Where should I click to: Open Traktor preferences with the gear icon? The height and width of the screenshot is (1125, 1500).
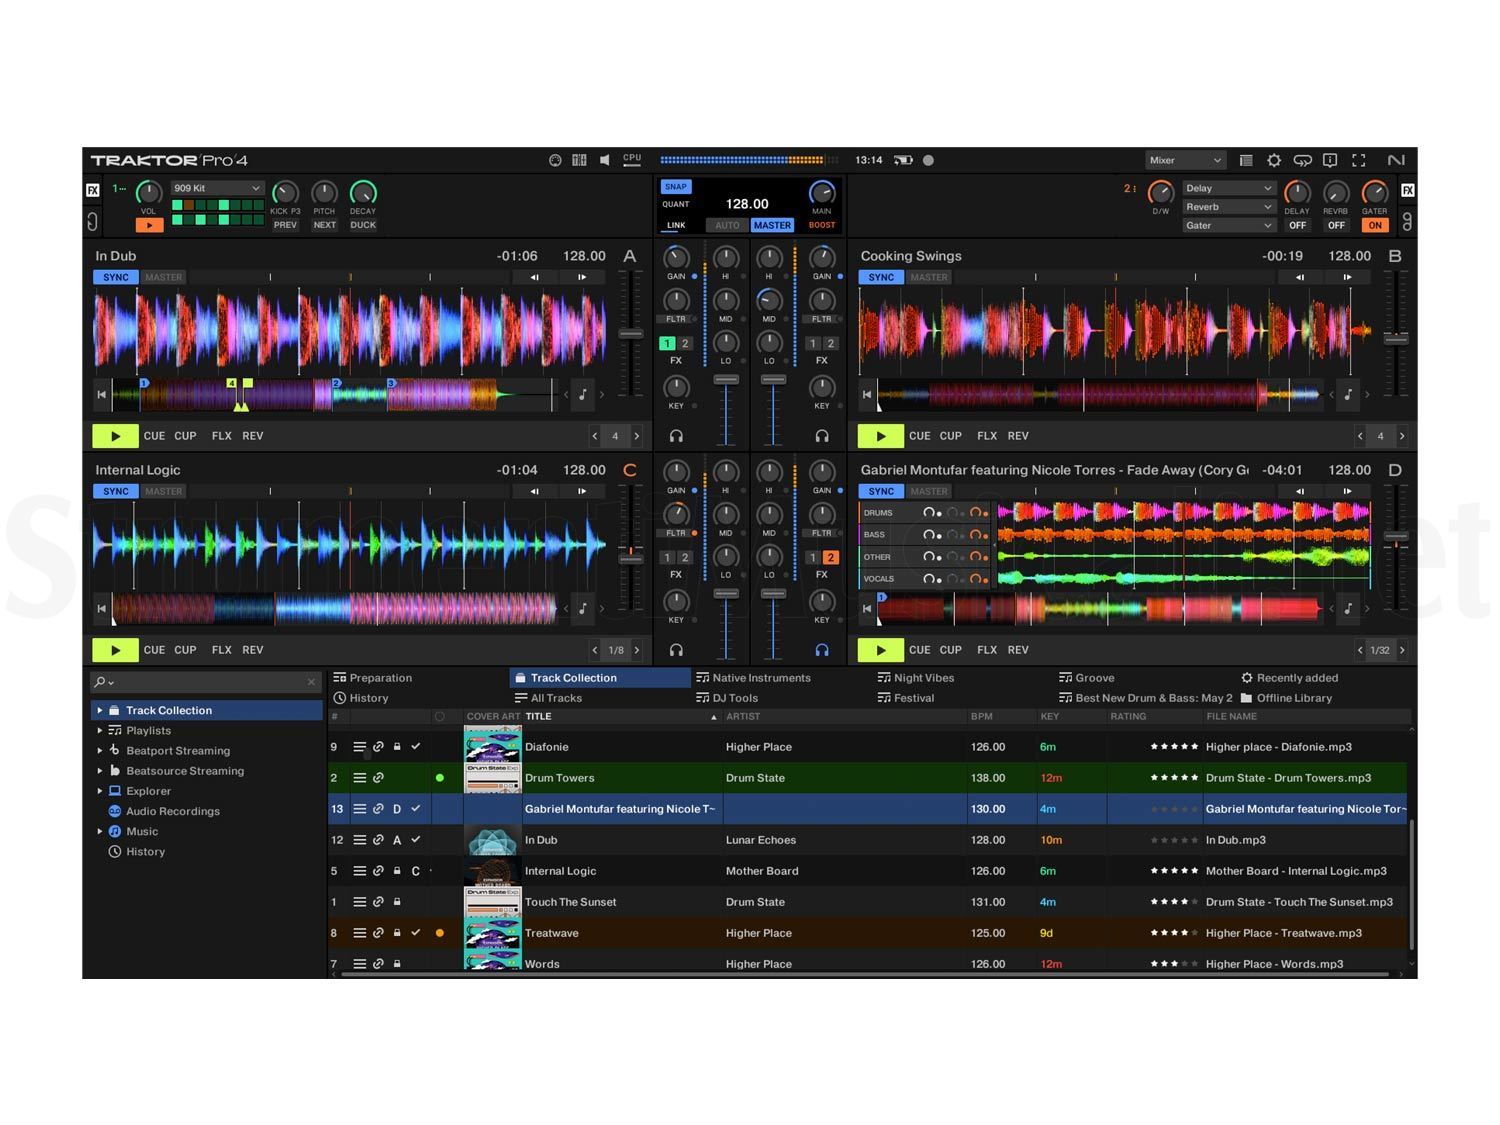1274,160
